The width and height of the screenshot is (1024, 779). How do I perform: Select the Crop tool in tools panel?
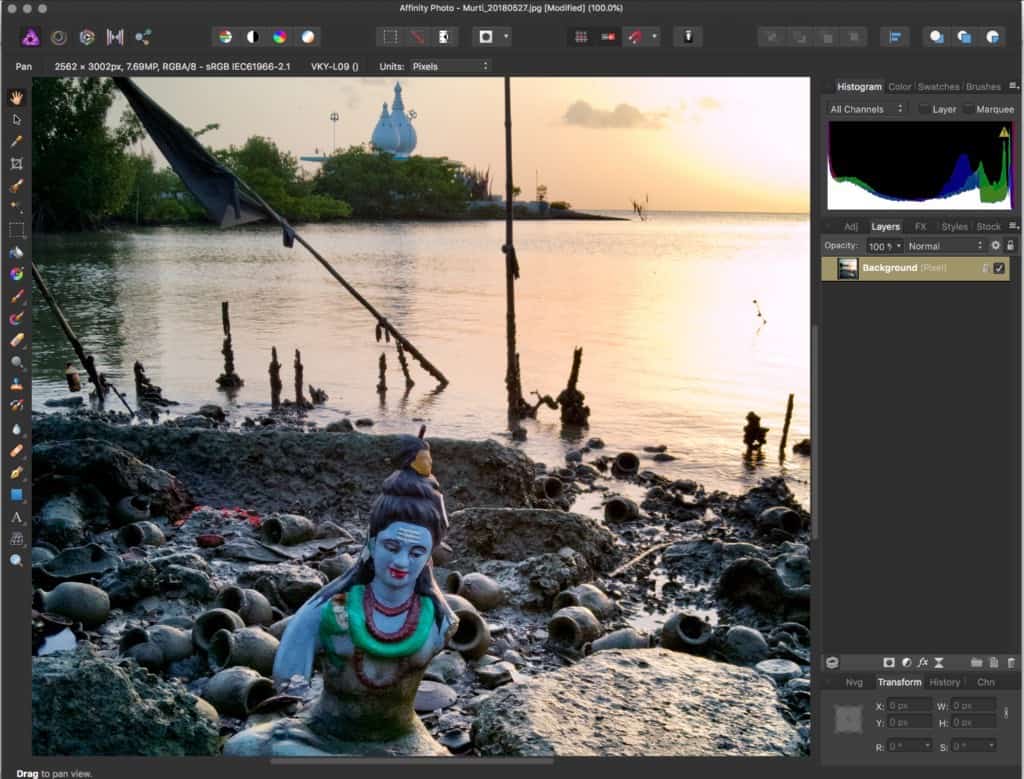(x=16, y=164)
